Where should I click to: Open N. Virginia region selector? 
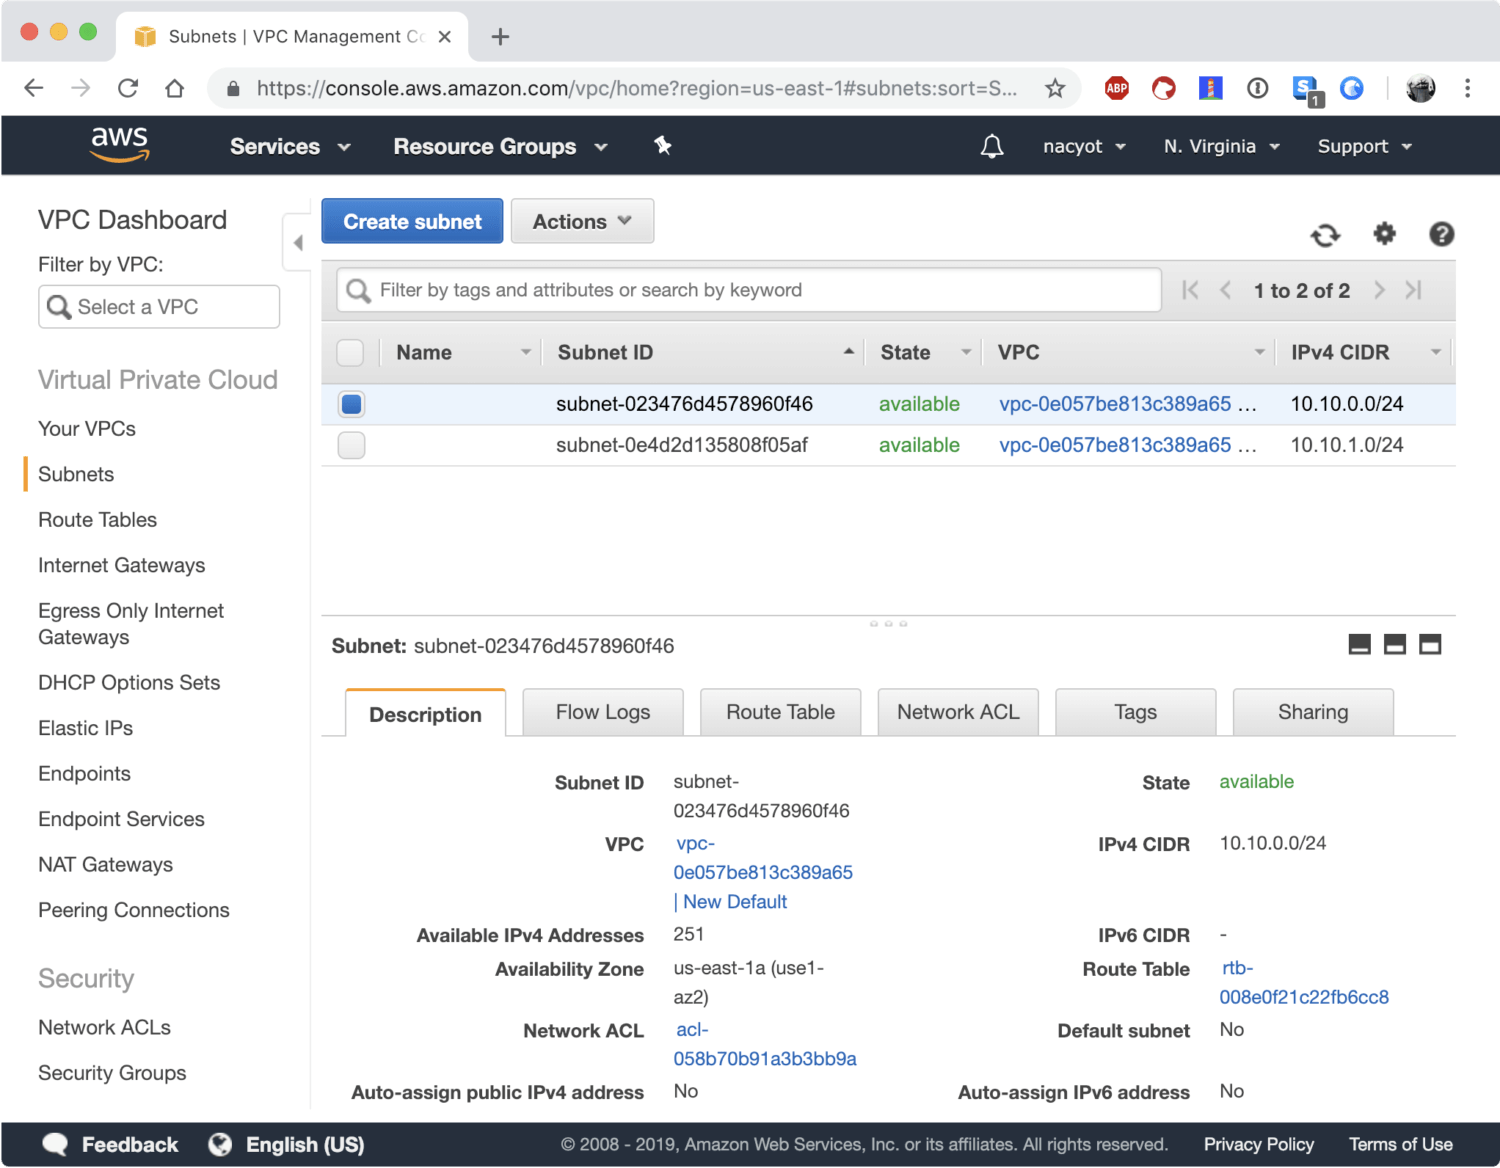[x=1222, y=147]
